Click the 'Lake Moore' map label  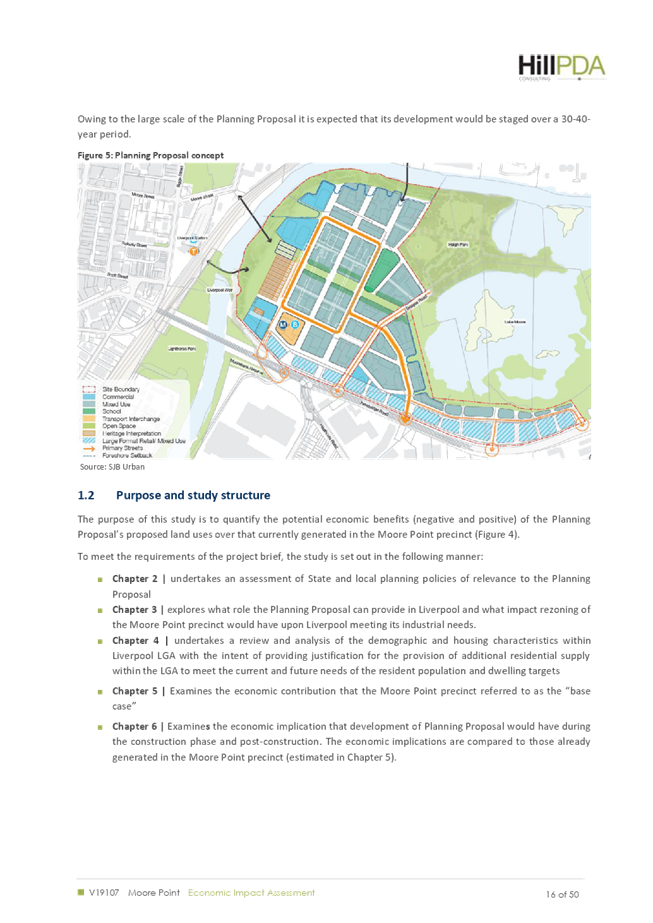point(515,322)
